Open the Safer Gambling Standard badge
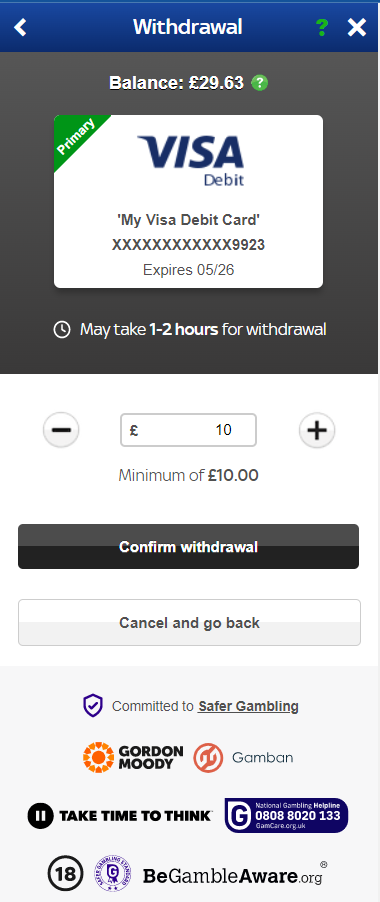Viewport: 380px width, 902px height. [x=113, y=875]
